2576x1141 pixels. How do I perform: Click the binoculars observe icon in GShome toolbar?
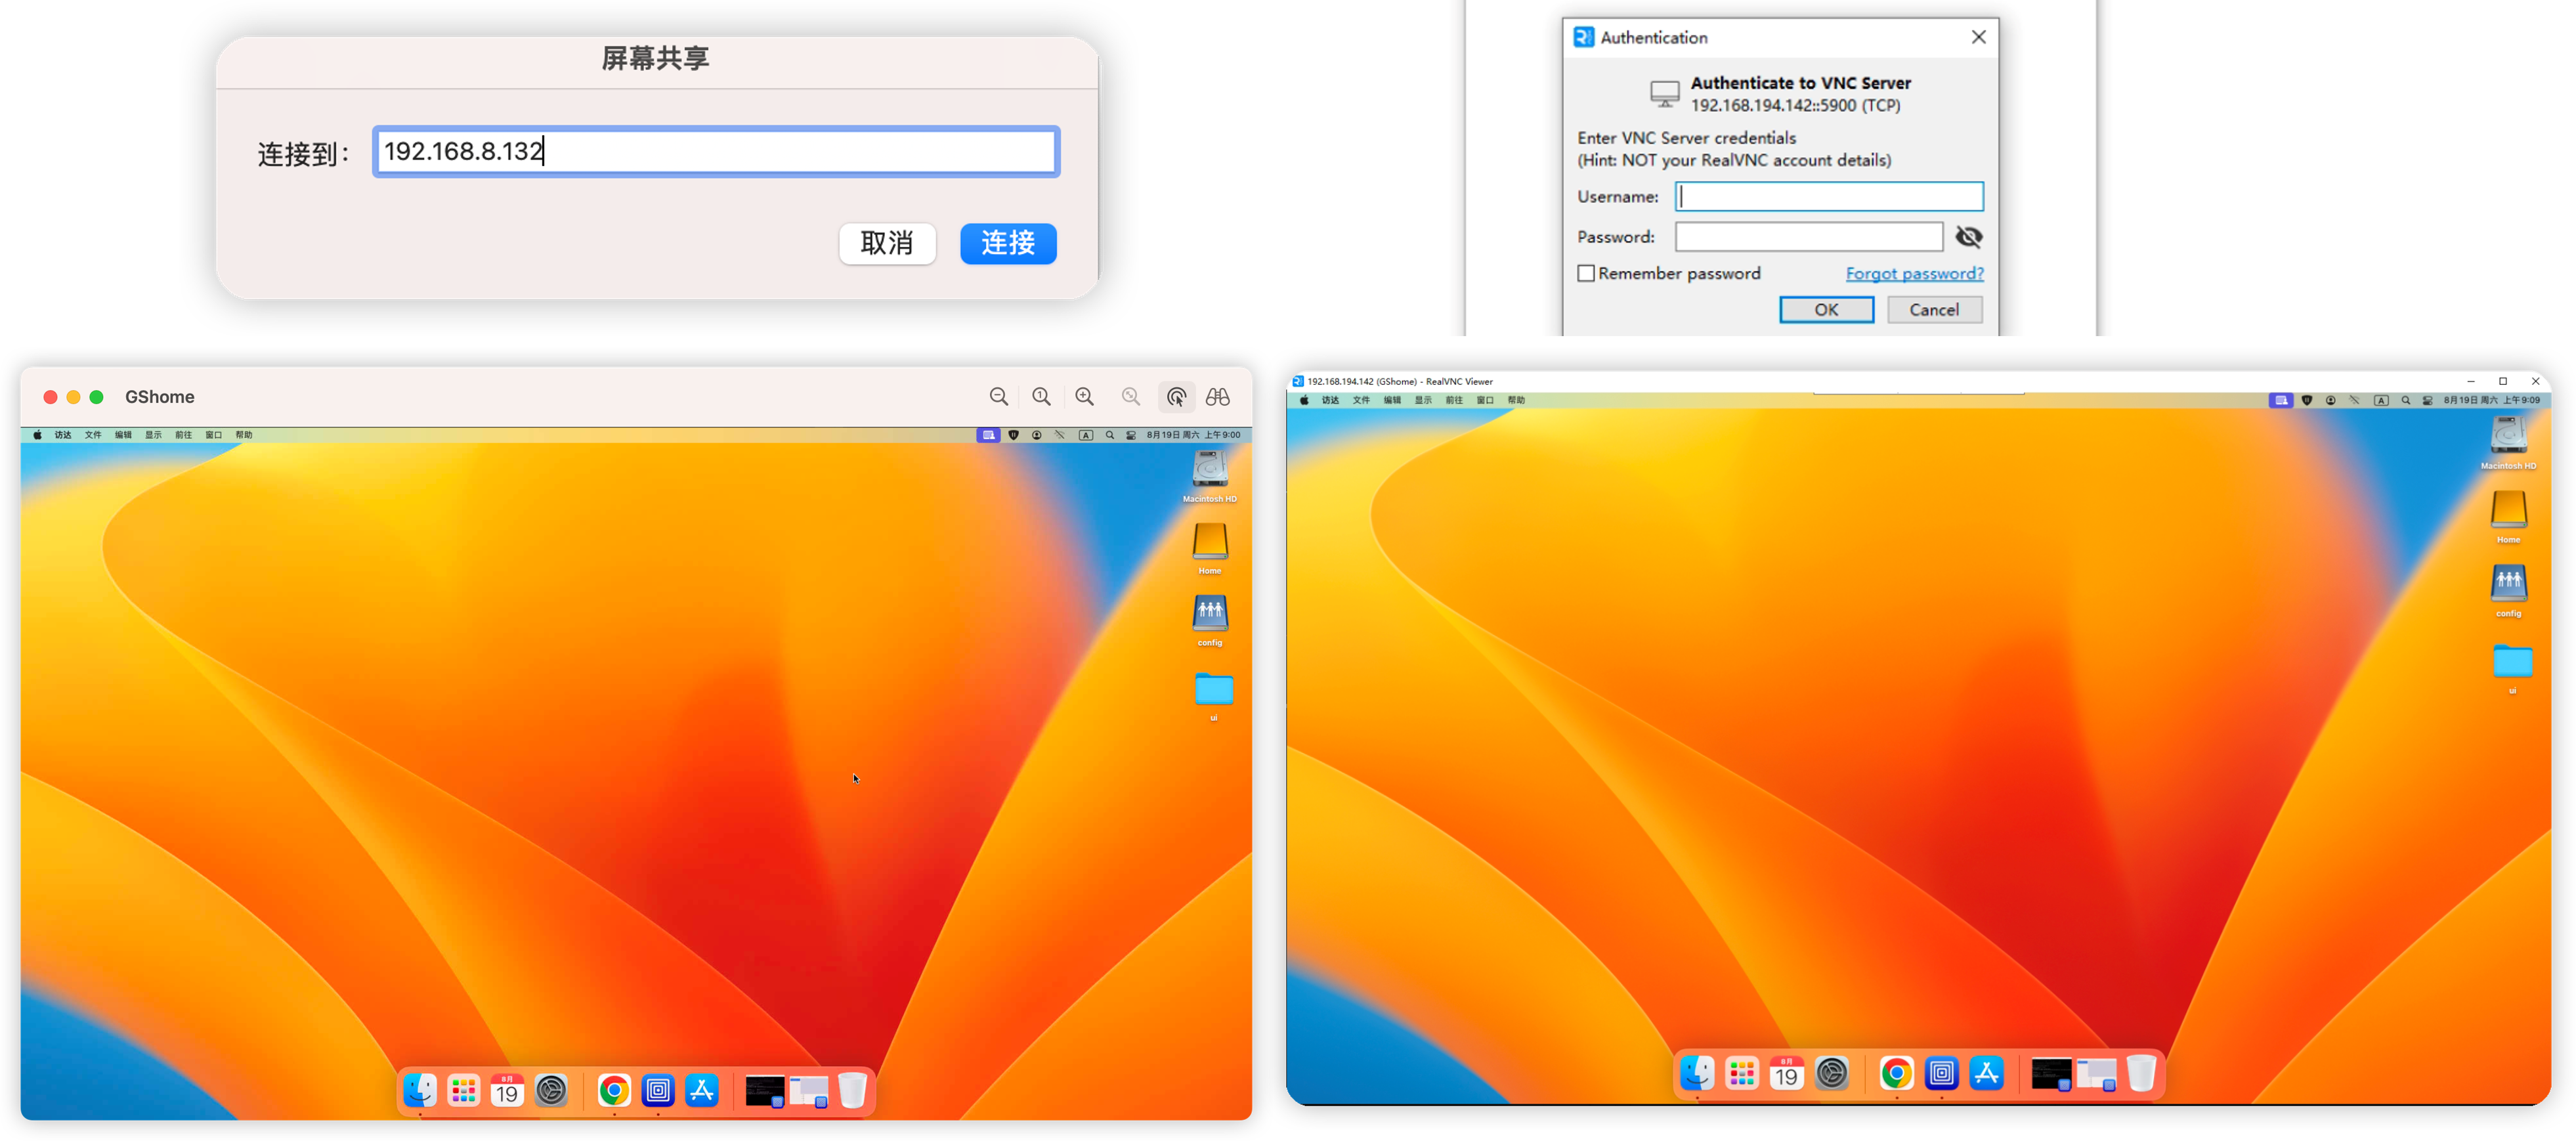(x=1217, y=397)
